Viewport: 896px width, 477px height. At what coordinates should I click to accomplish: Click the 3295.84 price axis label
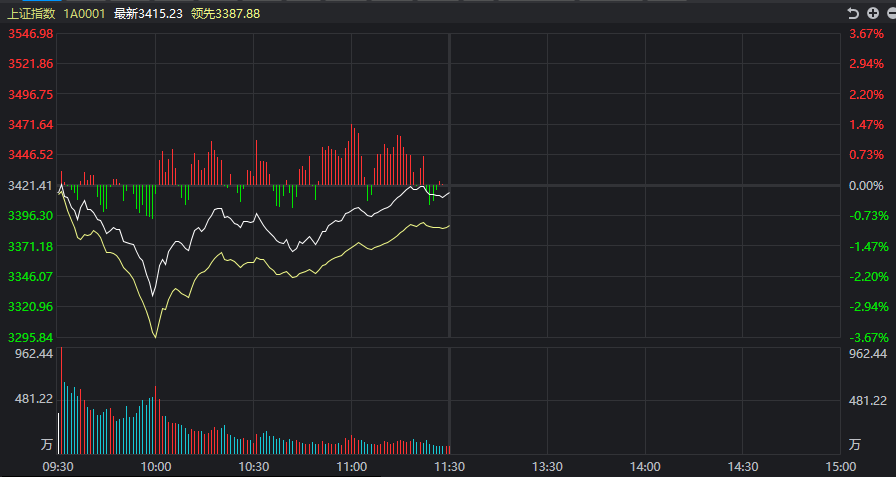[31, 337]
